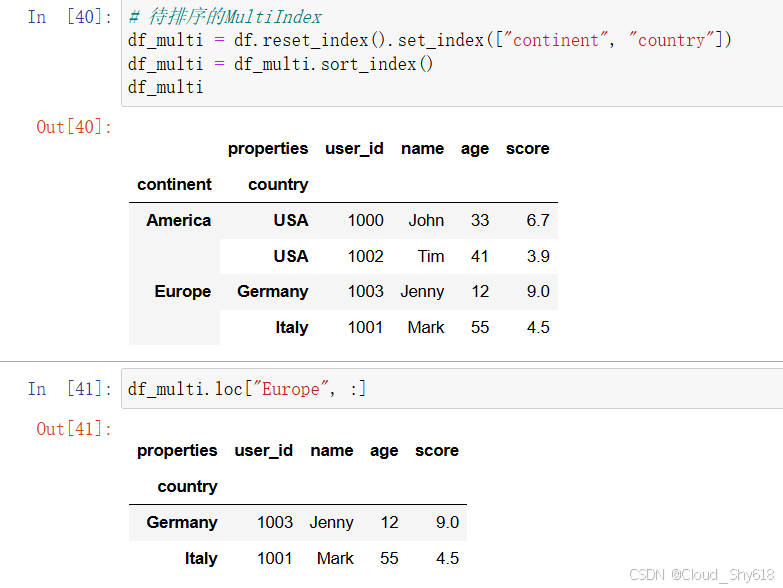Click 'Germany' index in Out[41] table

(182, 523)
